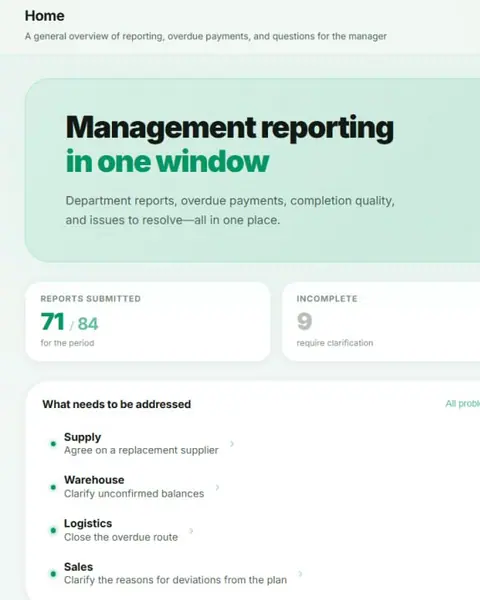Click the green bullet beside Logistics
Image resolution: width=480 pixels, height=600 pixels.
53,531
